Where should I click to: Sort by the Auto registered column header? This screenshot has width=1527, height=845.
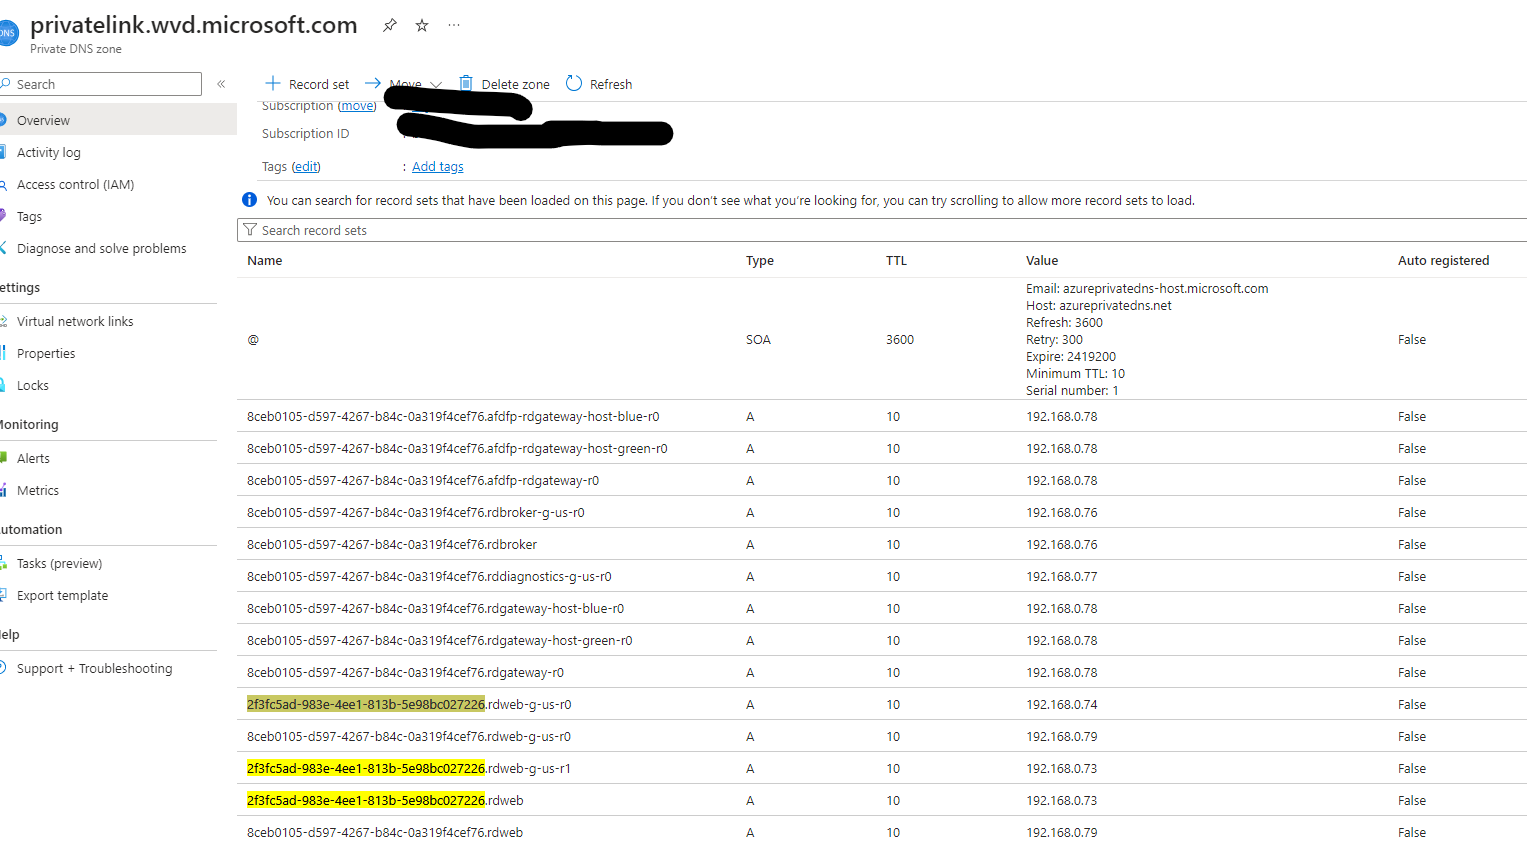[1443, 260]
